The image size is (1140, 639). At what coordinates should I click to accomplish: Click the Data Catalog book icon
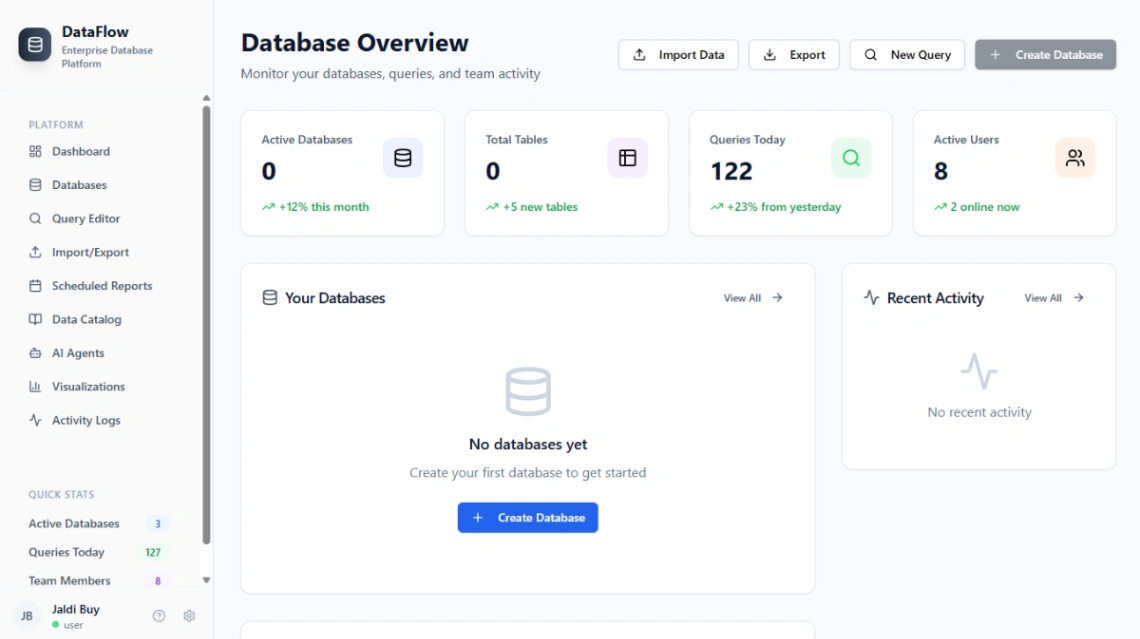tap(35, 319)
